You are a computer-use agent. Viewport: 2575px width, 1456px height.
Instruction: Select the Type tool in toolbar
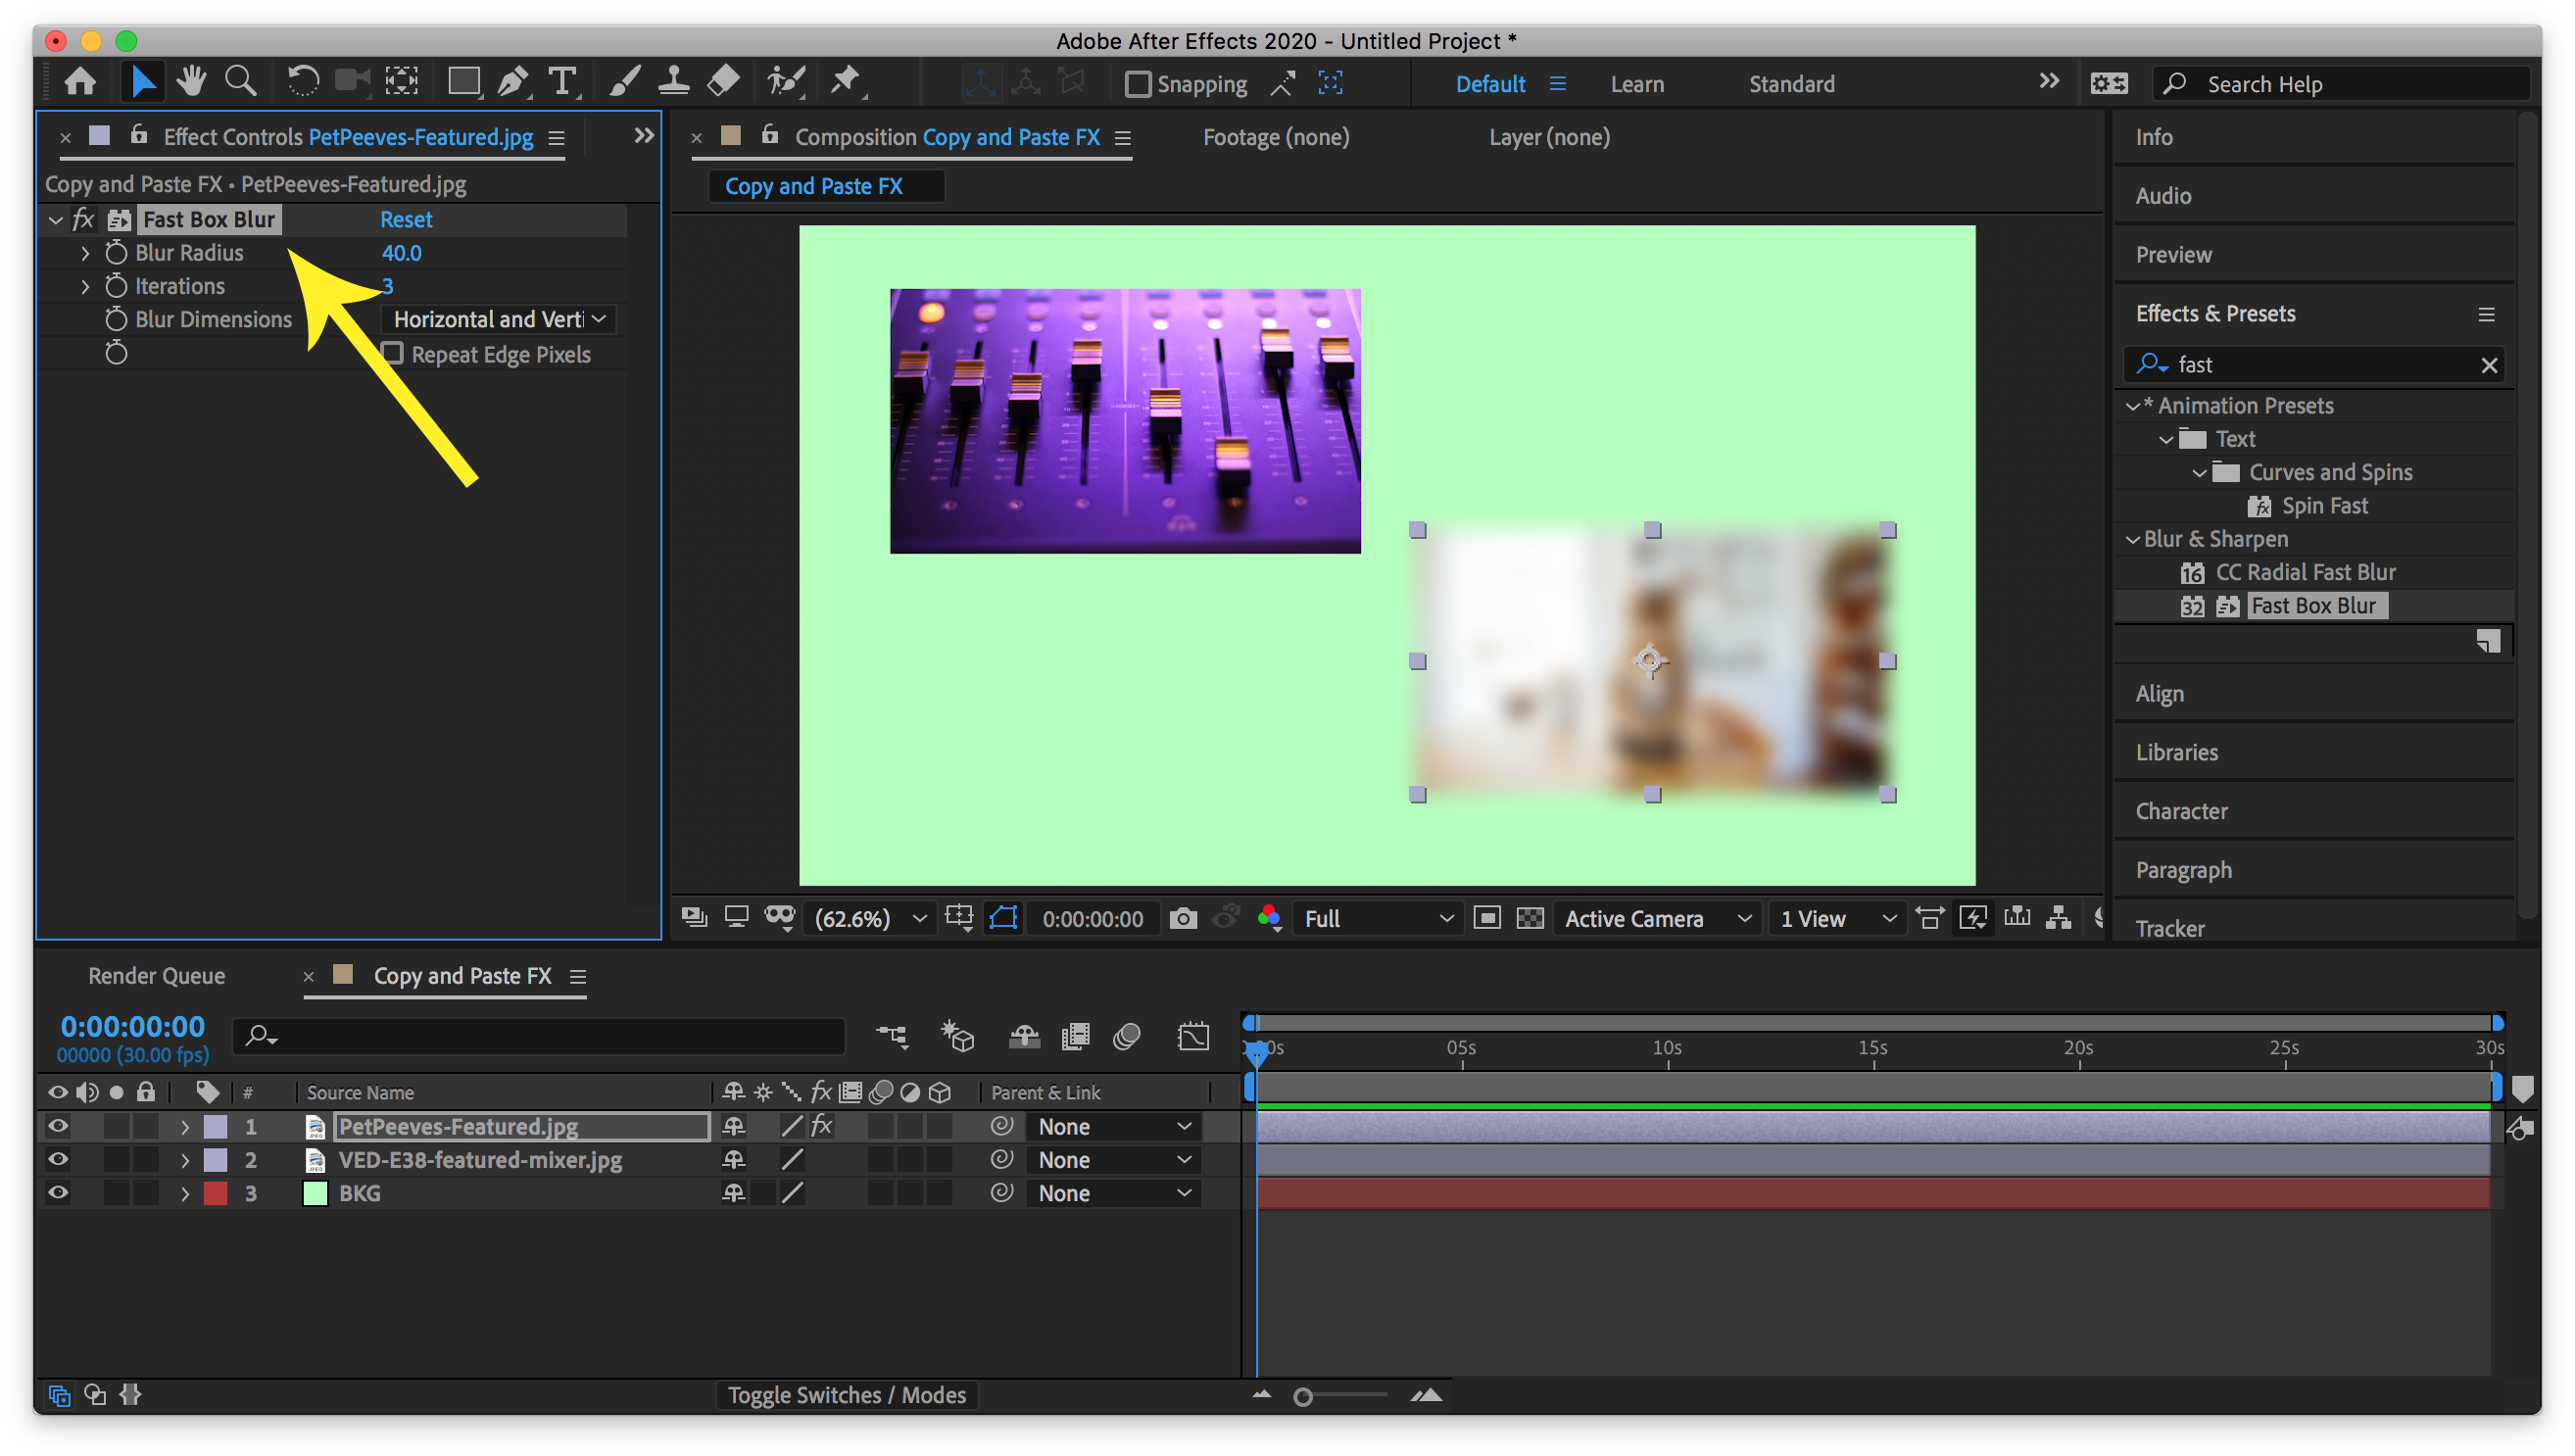tap(562, 81)
